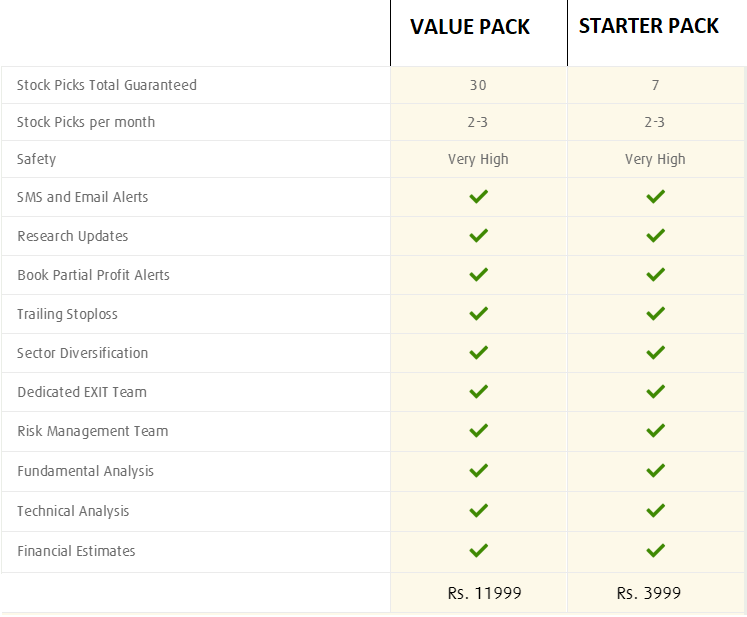Viewport: 747px width, 617px height.
Task: Click the Rs. 11999 price
Action: pyautogui.click(x=485, y=593)
